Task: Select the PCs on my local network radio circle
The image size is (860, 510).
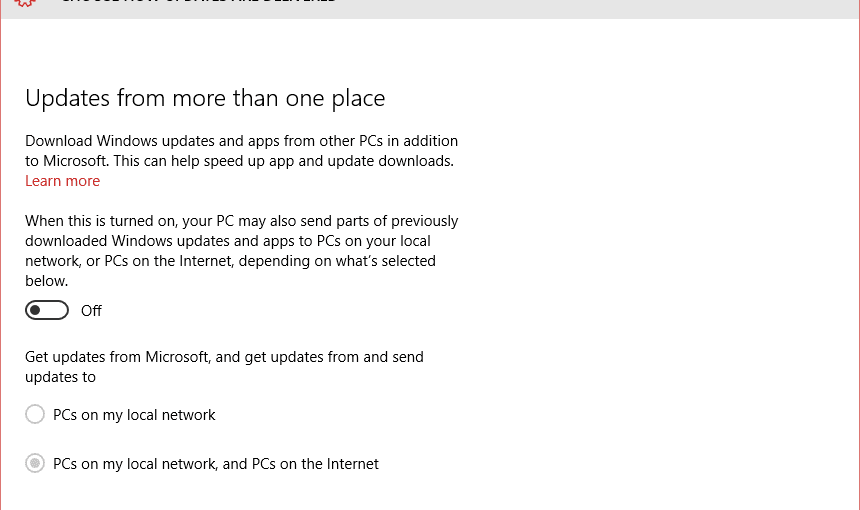Action: [x=35, y=415]
